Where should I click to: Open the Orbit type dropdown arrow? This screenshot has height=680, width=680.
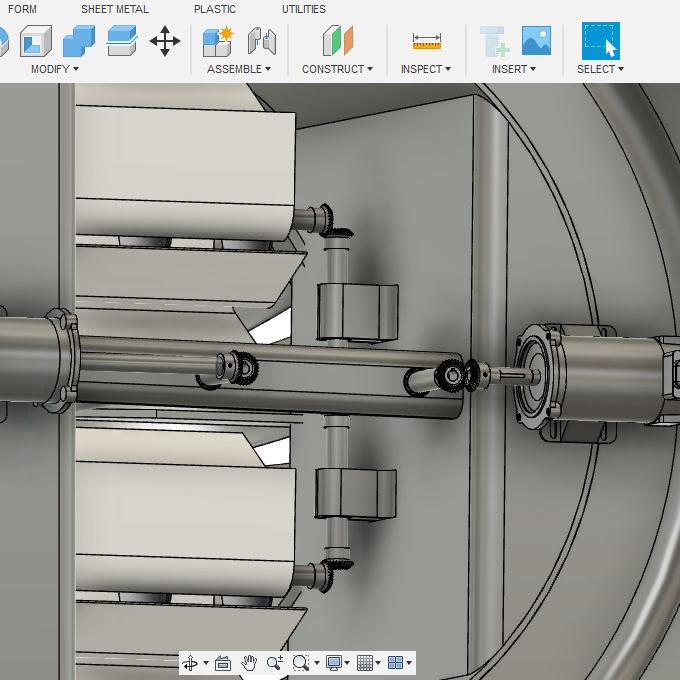[x=206, y=663]
